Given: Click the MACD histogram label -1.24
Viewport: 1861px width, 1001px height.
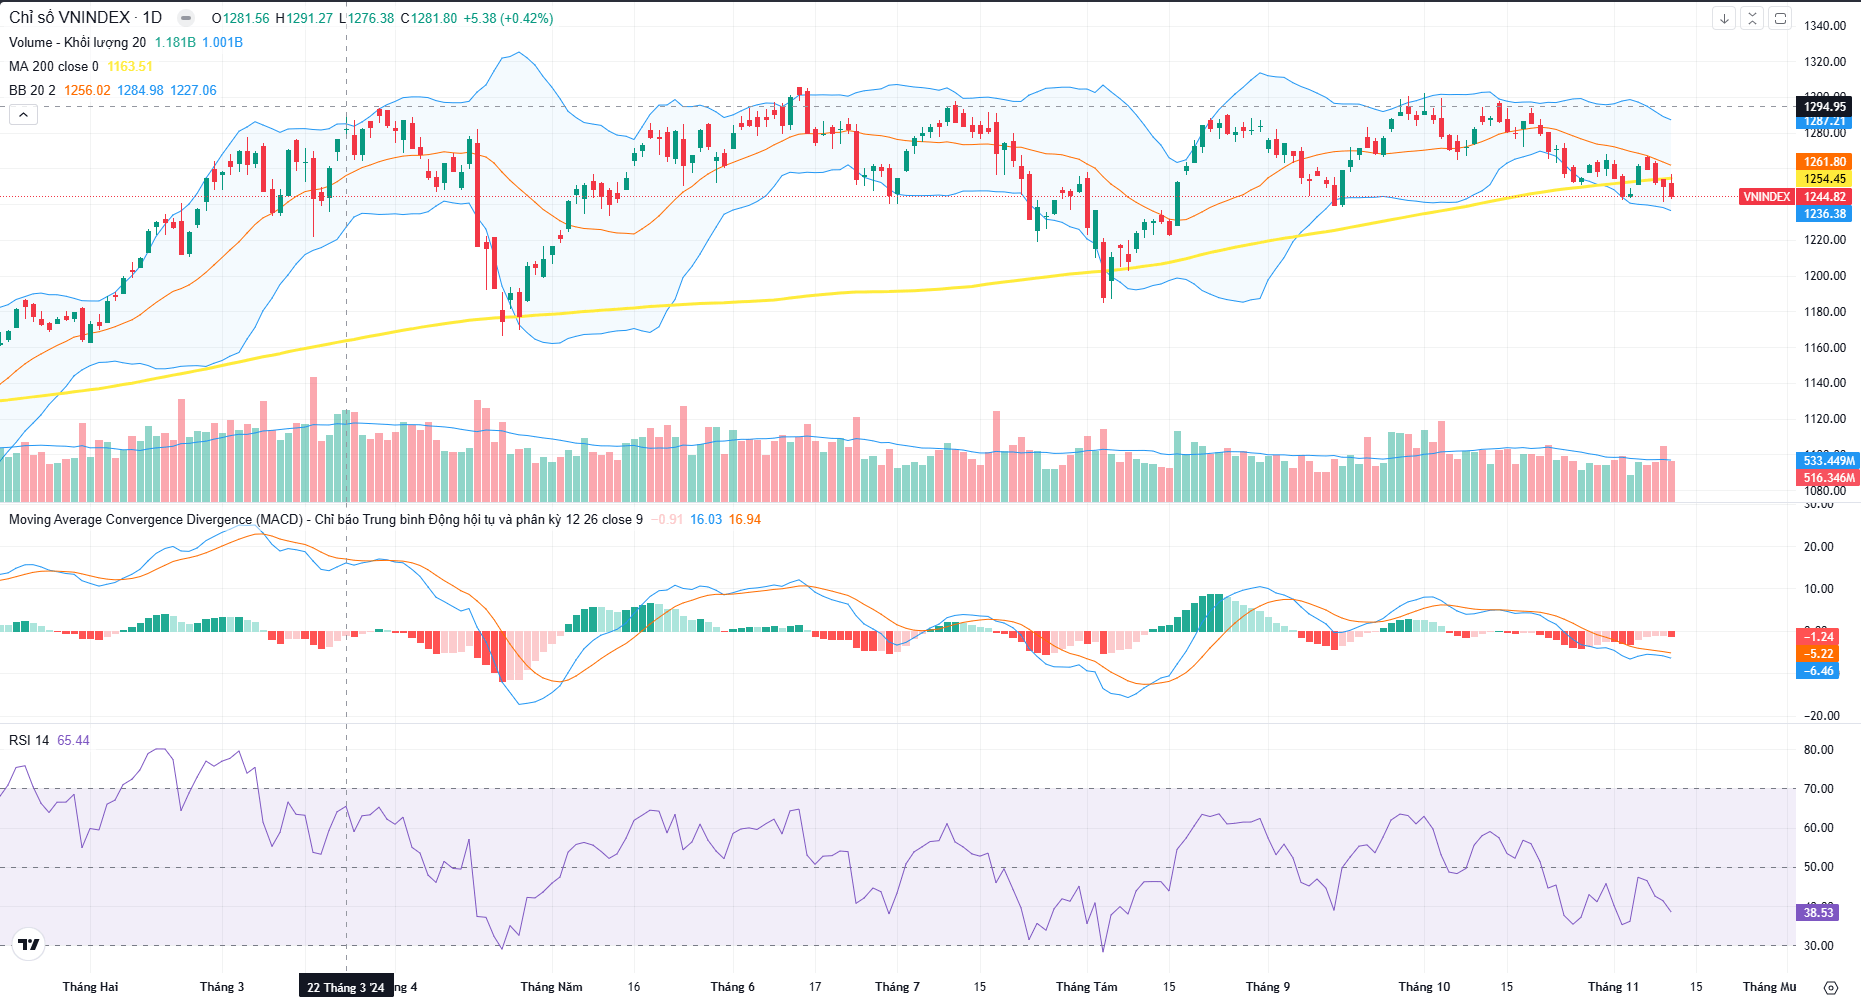Looking at the screenshot, I should click(1819, 637).
